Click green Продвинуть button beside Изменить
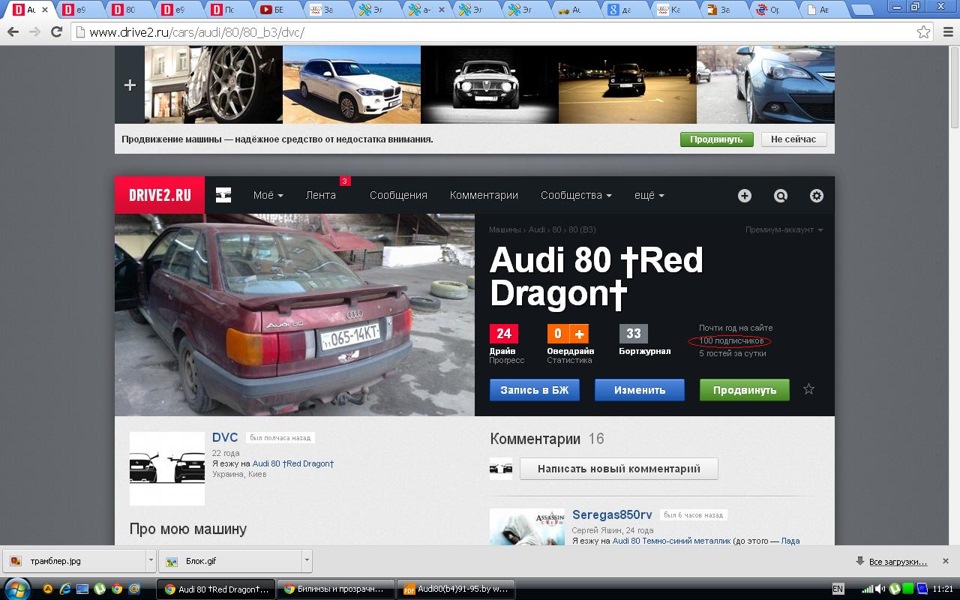The image size is (960, 600). pyautogui.click(x=744, y=389)
